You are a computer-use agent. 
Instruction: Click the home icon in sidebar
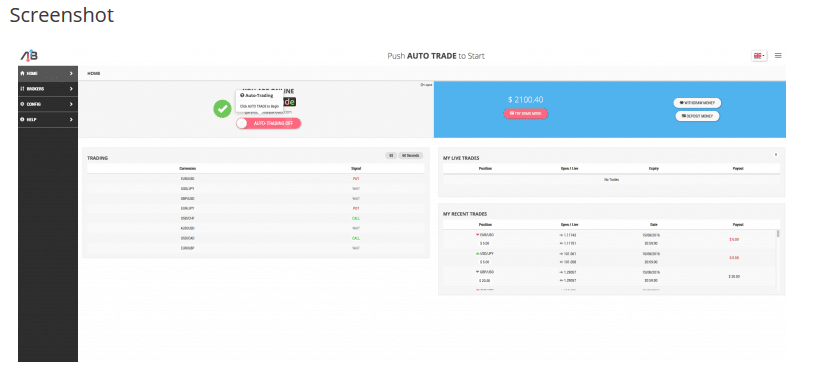click(x=22, y=74)
